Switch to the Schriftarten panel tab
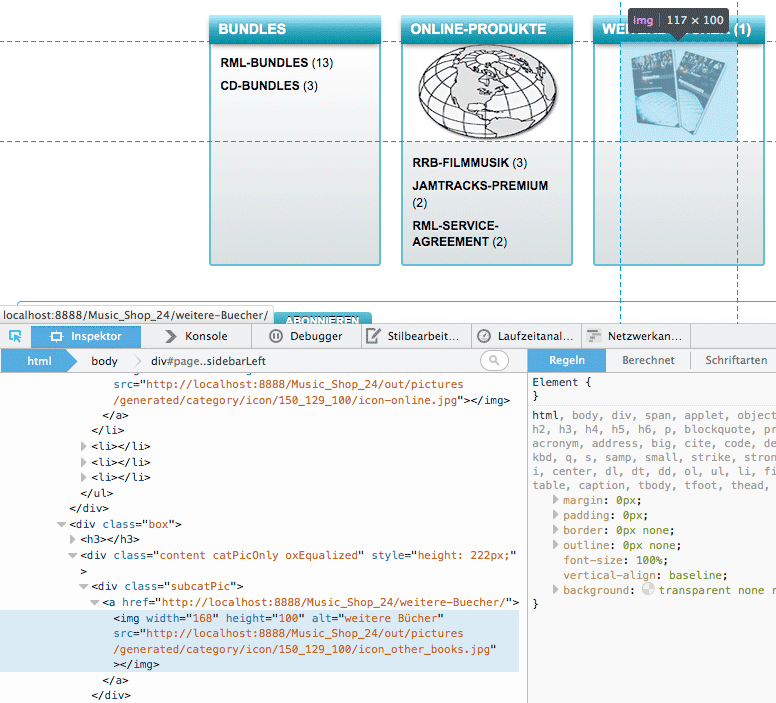776x703 pixels. coord(735,361)
